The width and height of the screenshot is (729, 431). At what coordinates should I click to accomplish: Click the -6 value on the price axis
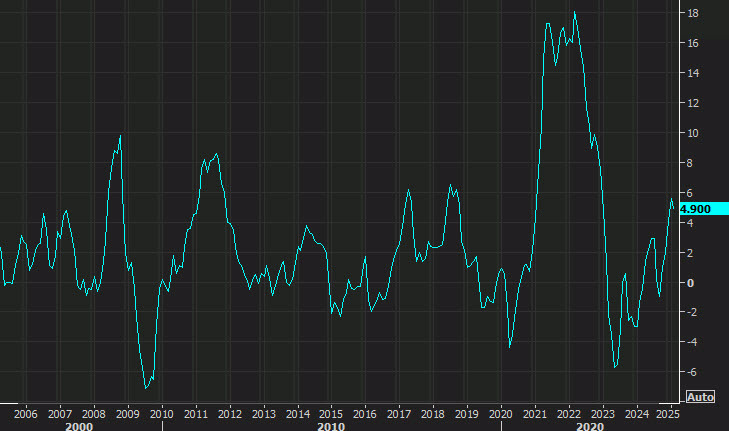click(x=692, y=372)
